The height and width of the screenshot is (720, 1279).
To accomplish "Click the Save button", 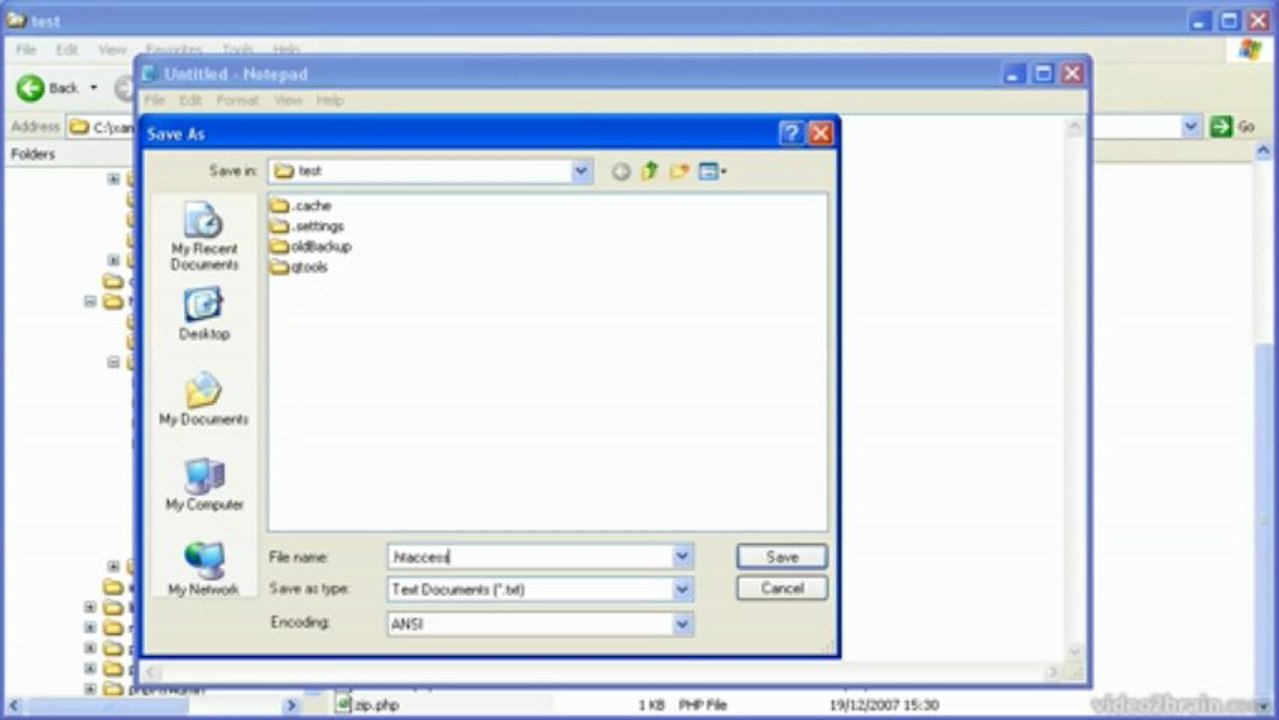I will click(782, 557).
